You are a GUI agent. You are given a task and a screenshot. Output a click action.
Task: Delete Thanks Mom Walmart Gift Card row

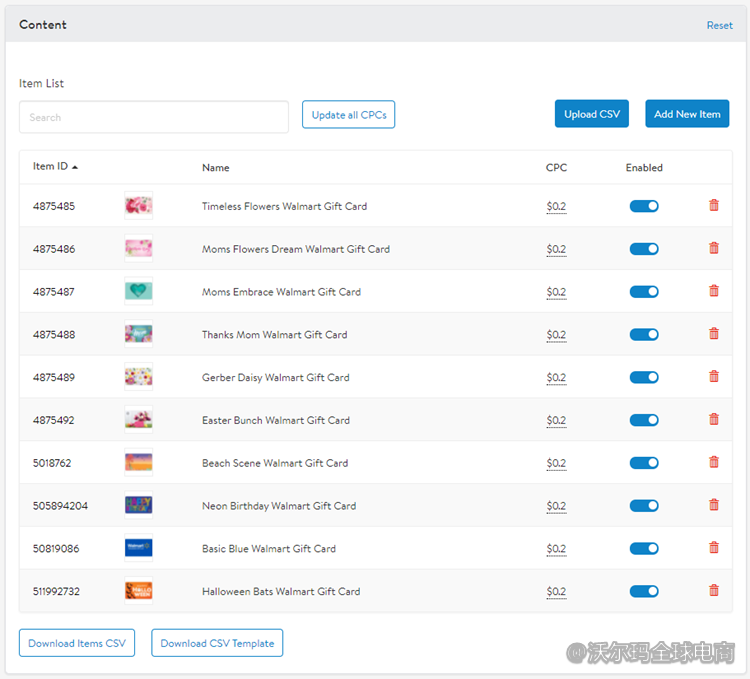[713, 334]
